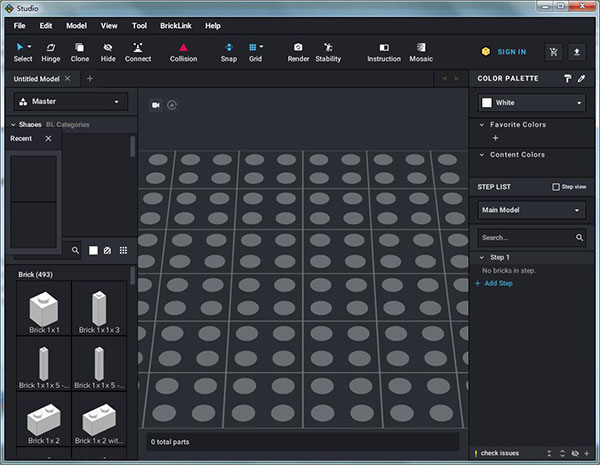Click the camera view icon in viewport

point(156,105)
